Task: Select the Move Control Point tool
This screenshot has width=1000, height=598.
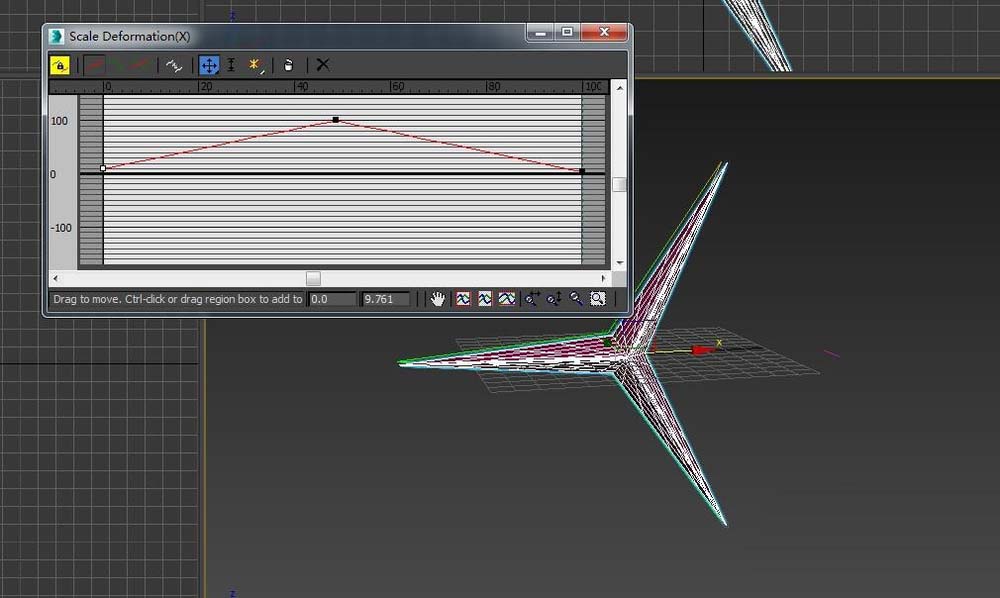Action: 209,65
